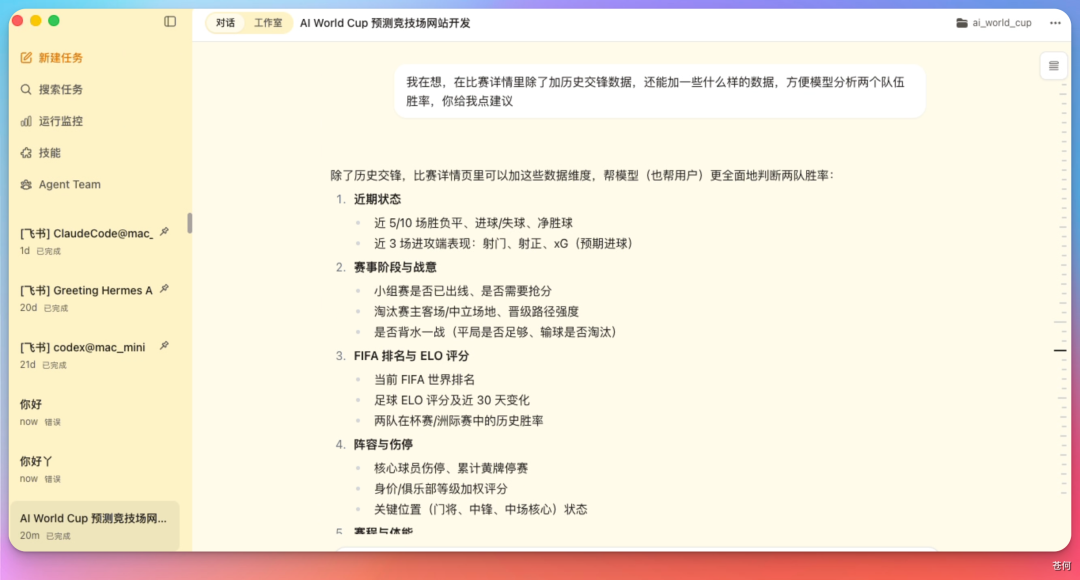The width and height of the screenshot is (1080, 580).
Task: Open the [飞书] codex@mac_mini task
Action: click(96, 355)
